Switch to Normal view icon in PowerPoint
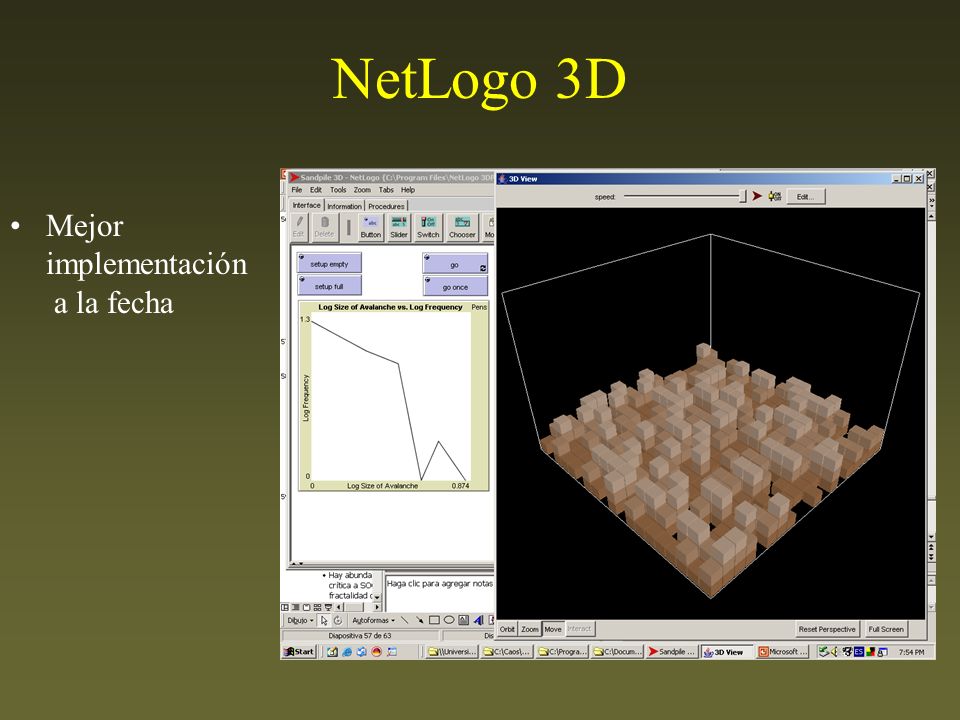The width and height of the screenshot is (960, 720). (x=285, y=607)
